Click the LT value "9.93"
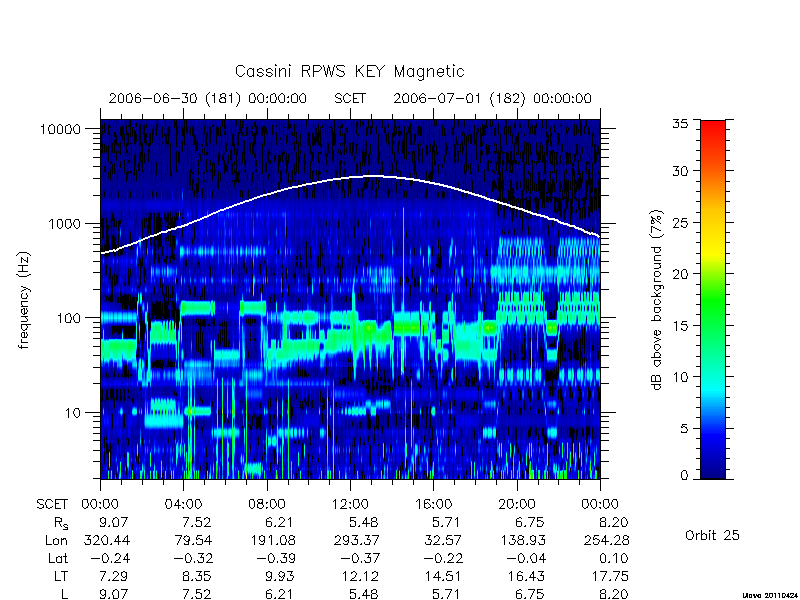Image resolution: width=800 pixels, height=600 pixels. pyautogui.click(x=280, y=577)
